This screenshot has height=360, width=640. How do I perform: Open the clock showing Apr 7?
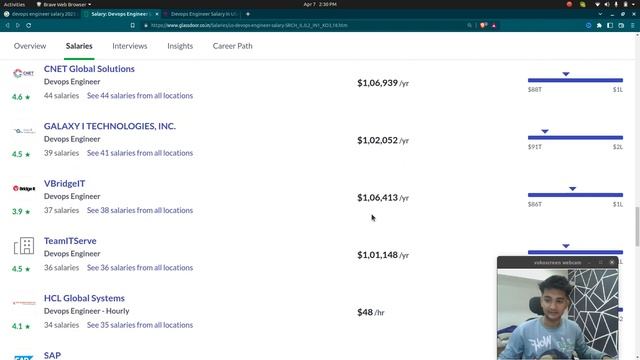(x=320, y=4)
